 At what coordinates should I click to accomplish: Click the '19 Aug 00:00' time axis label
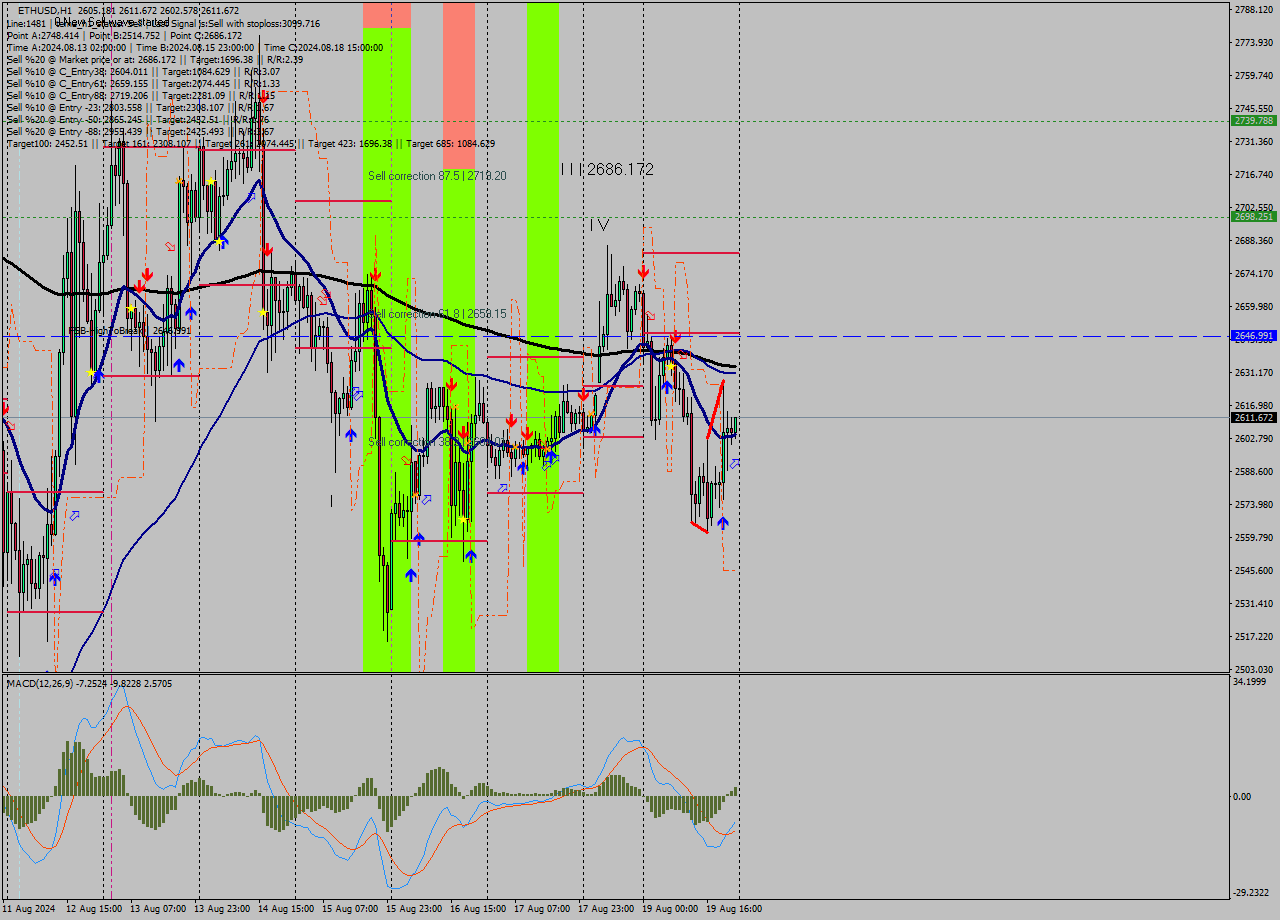coord(670,909)
